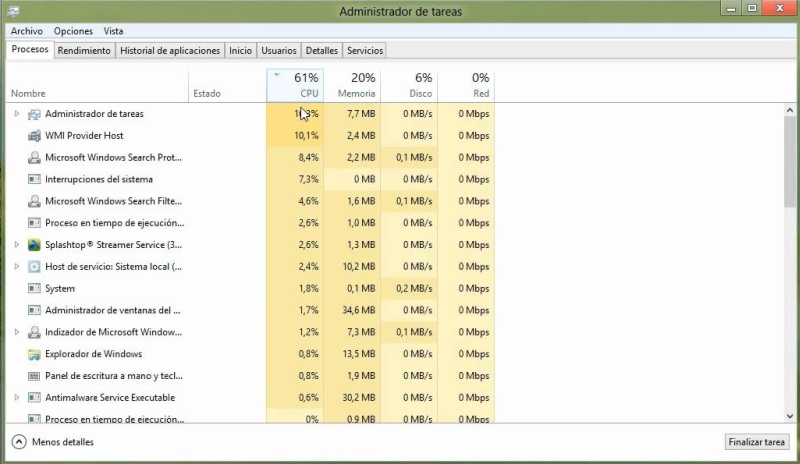Screen dimensions: 800x464
Task: Click the 0,2 MB/s disk value
Action: 414,289
